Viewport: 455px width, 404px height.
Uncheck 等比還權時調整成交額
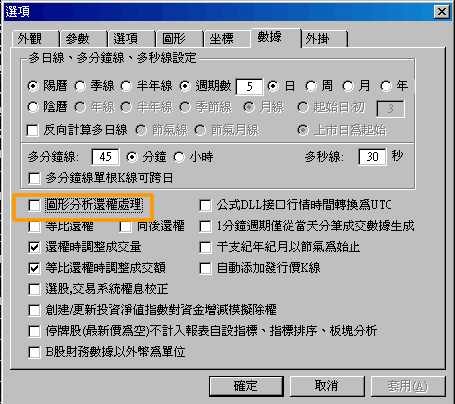coord(34,268)
